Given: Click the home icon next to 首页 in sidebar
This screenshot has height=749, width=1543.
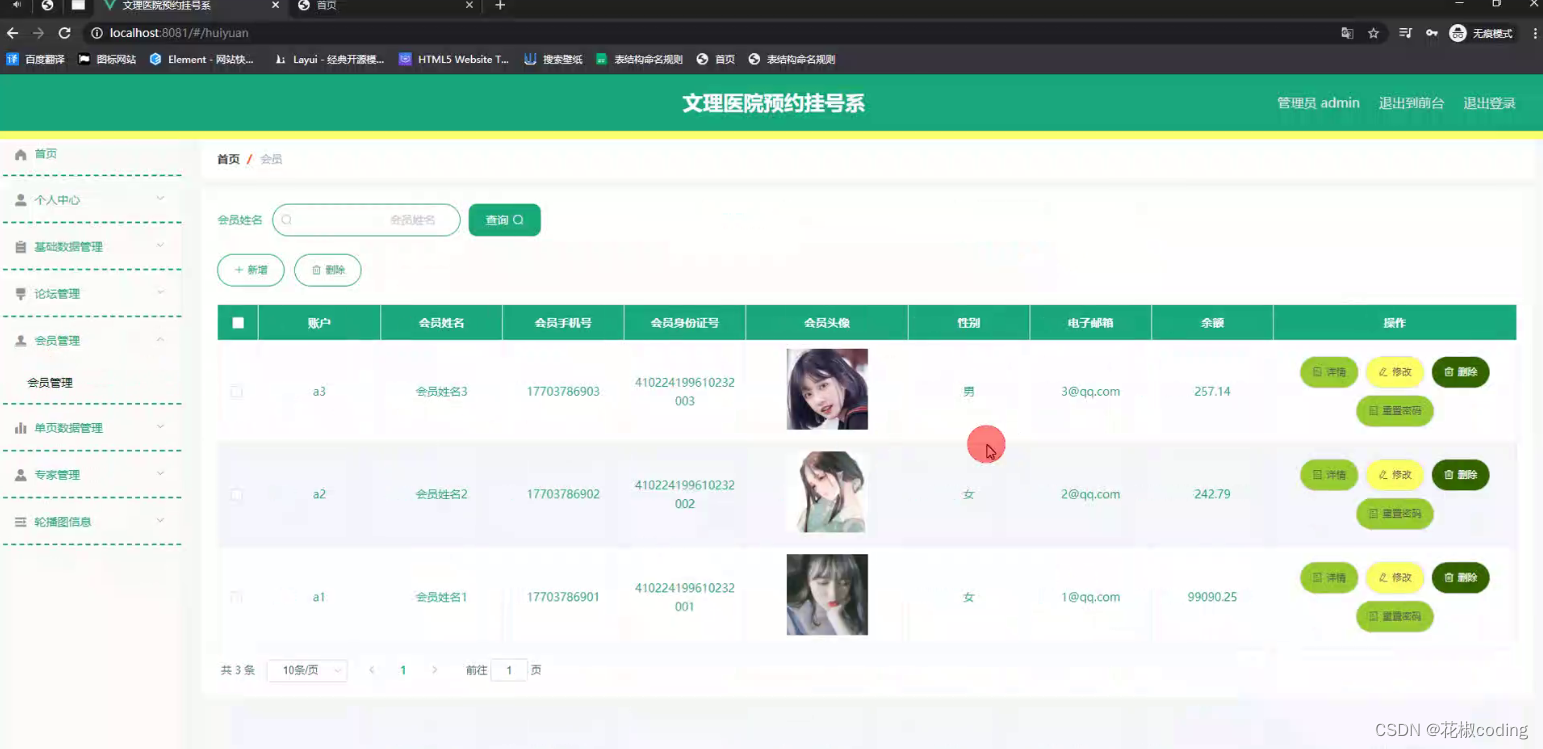Looking at the screenshot, I should coord(21,153).
